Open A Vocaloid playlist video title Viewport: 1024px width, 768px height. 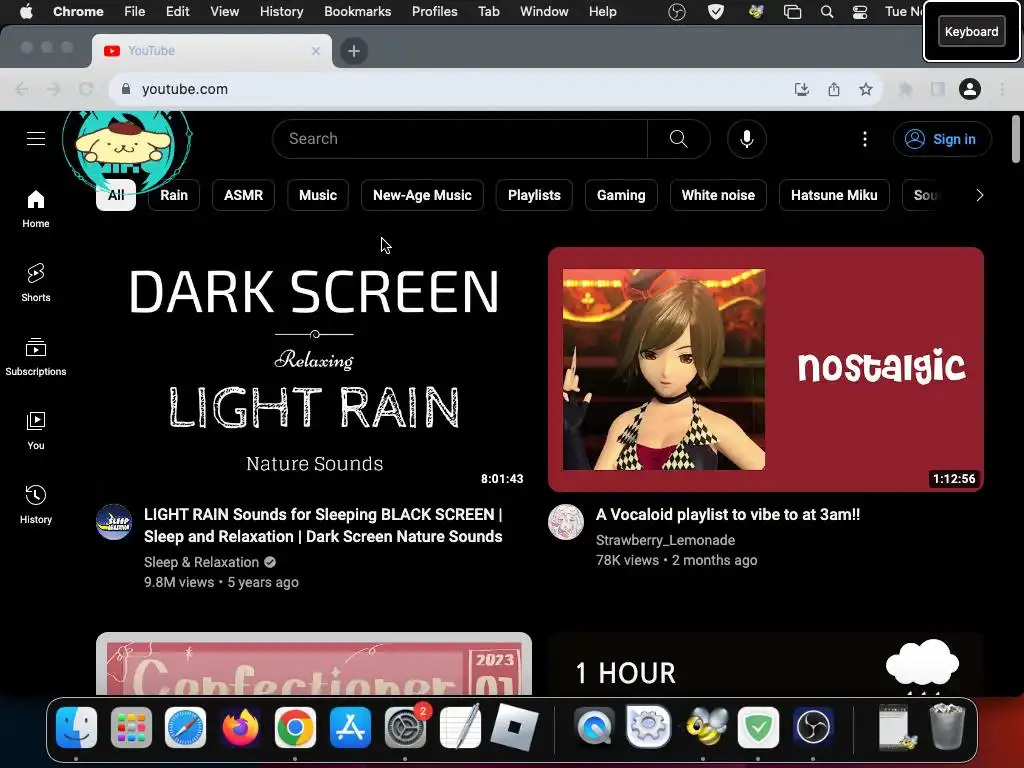[x=728, y=515]
